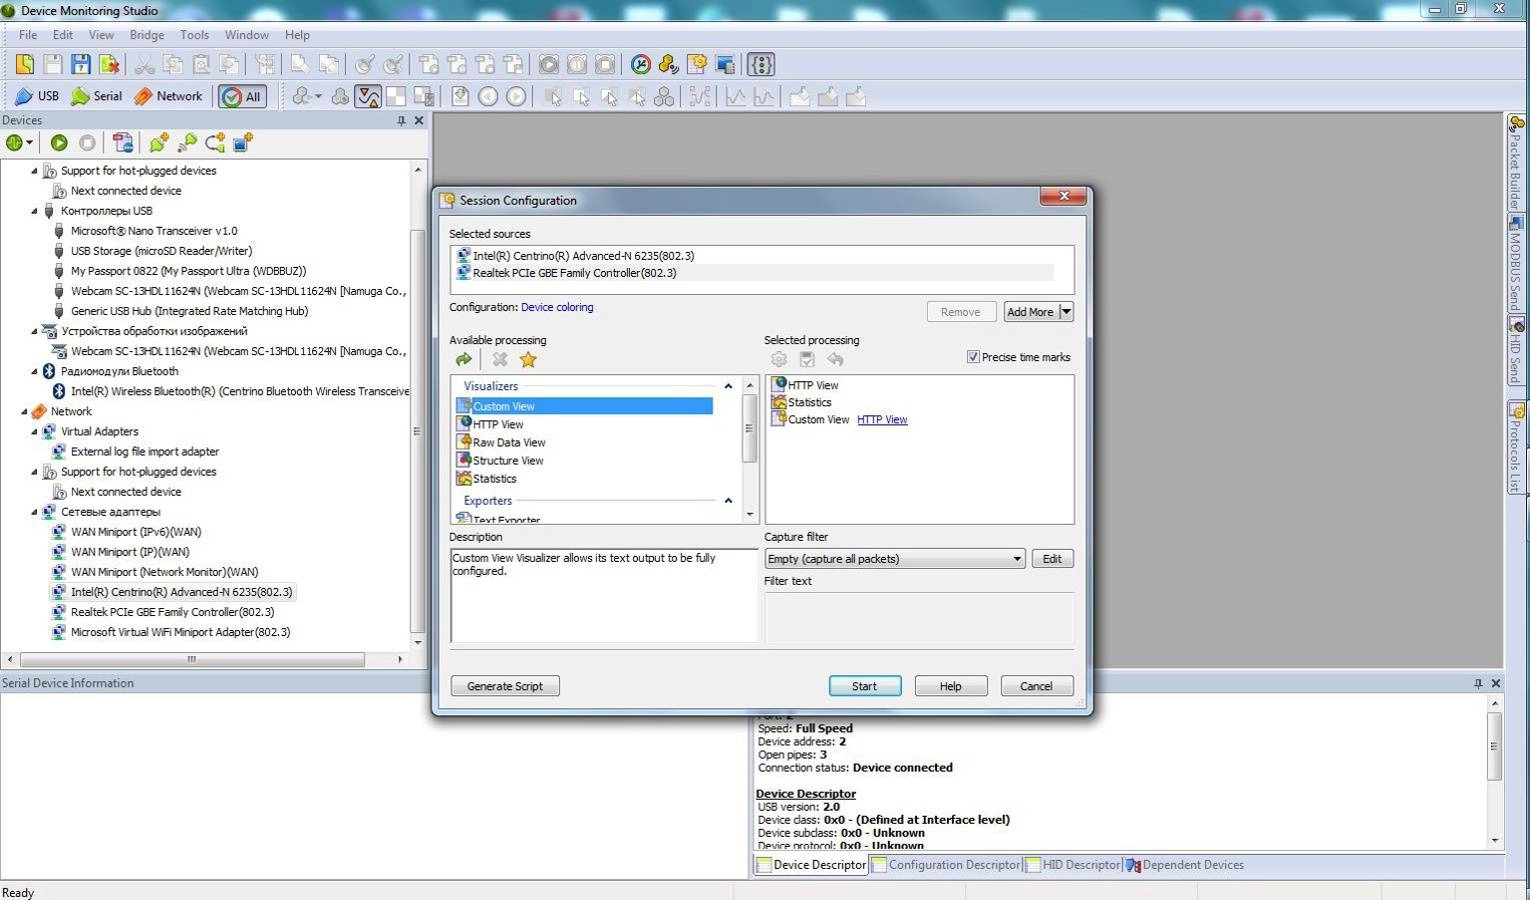Switch to HID Descriptor tab
Viewport: 1530px width, 900px height.
[x=1073, y=865]
